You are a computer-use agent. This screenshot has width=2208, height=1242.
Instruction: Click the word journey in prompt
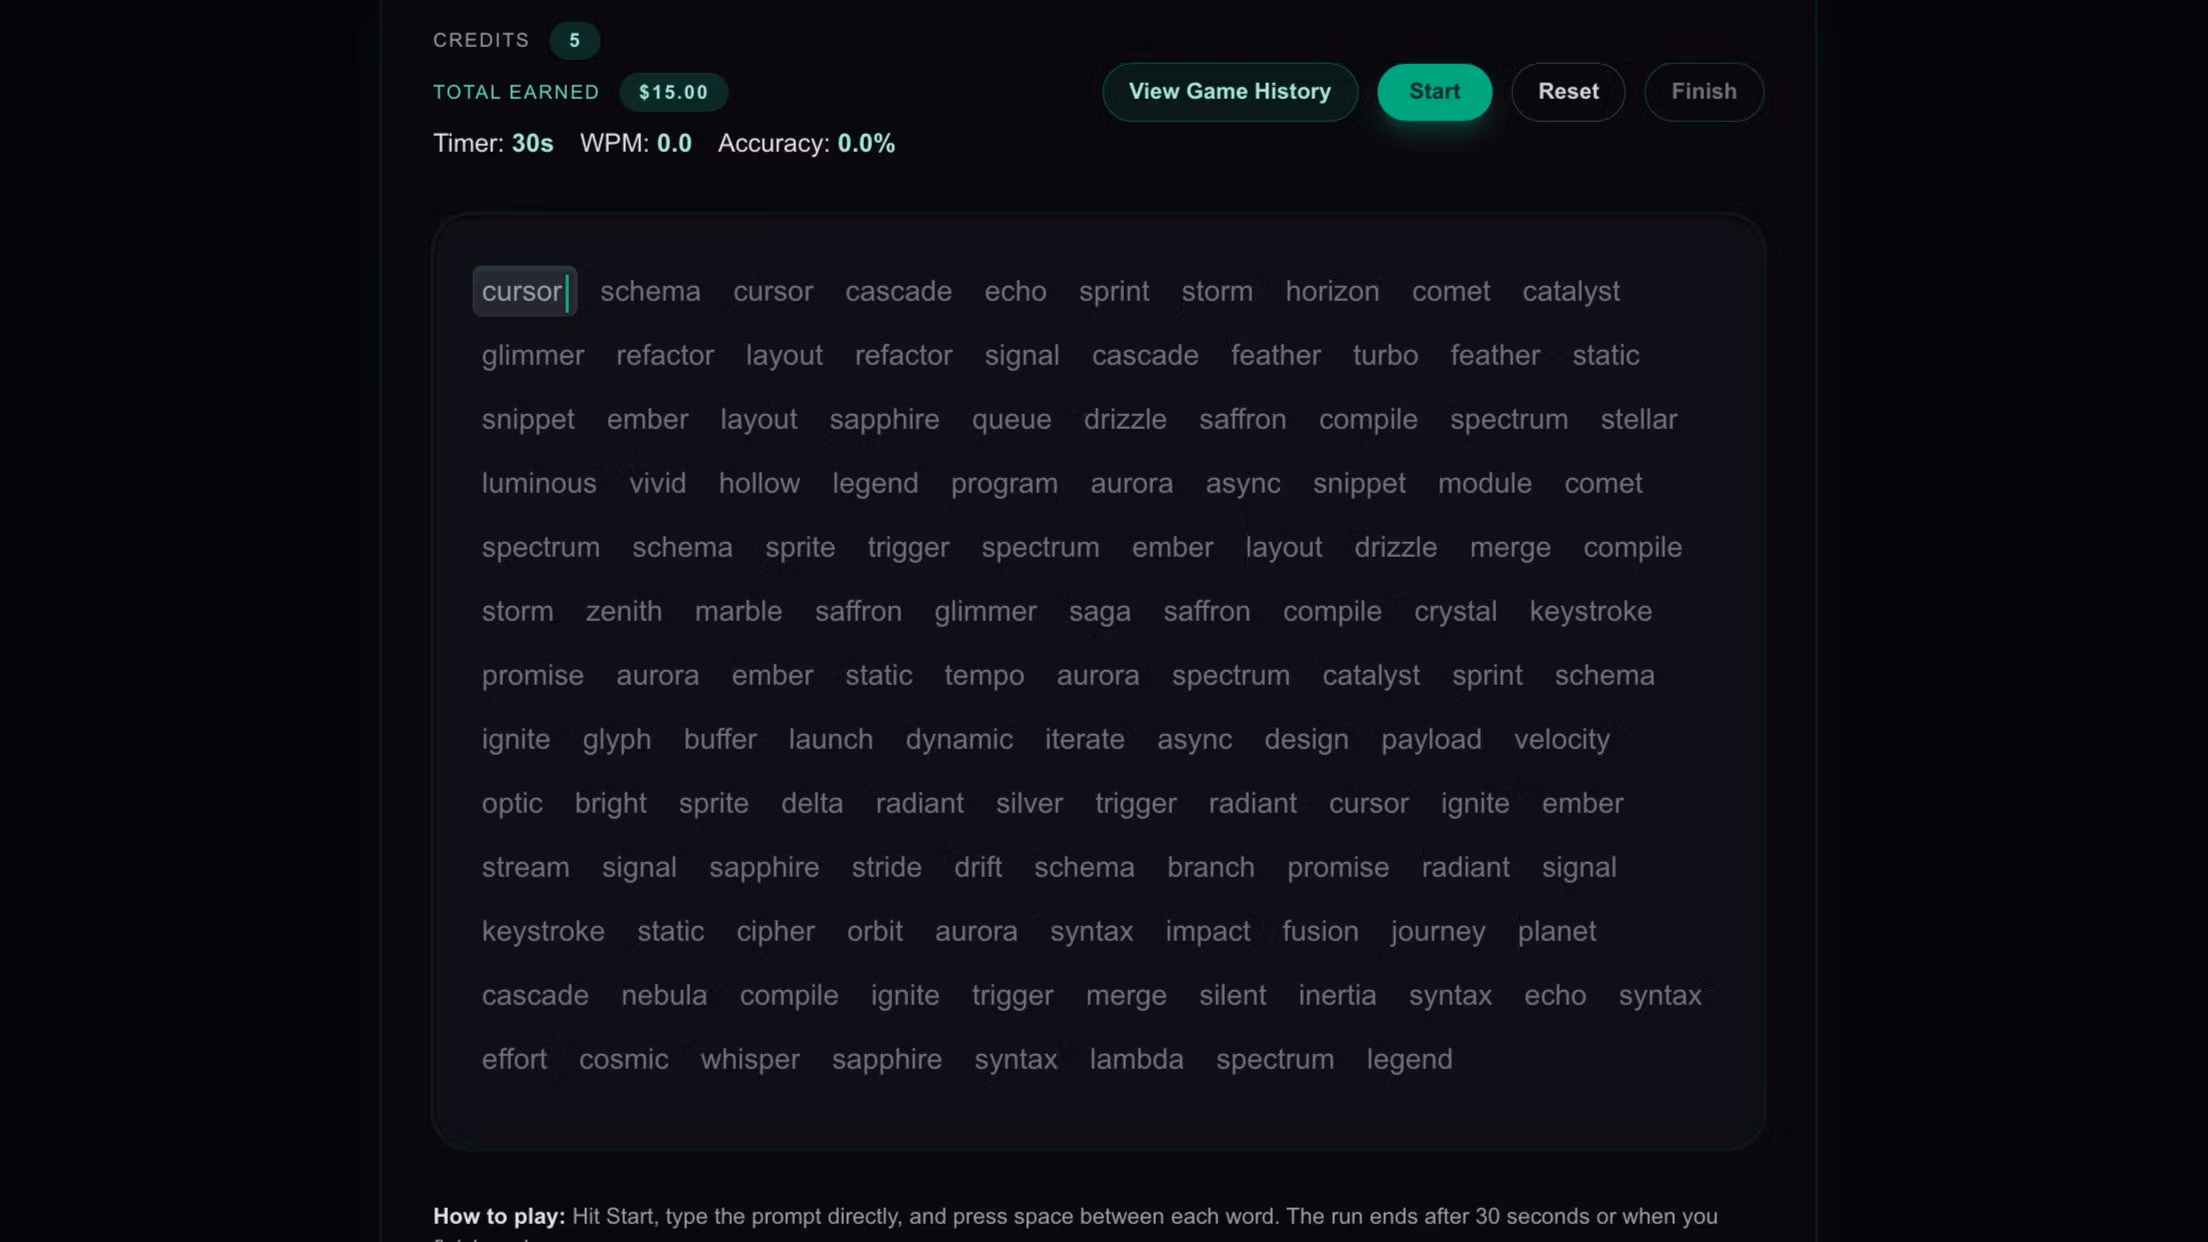coord(1437,932)
